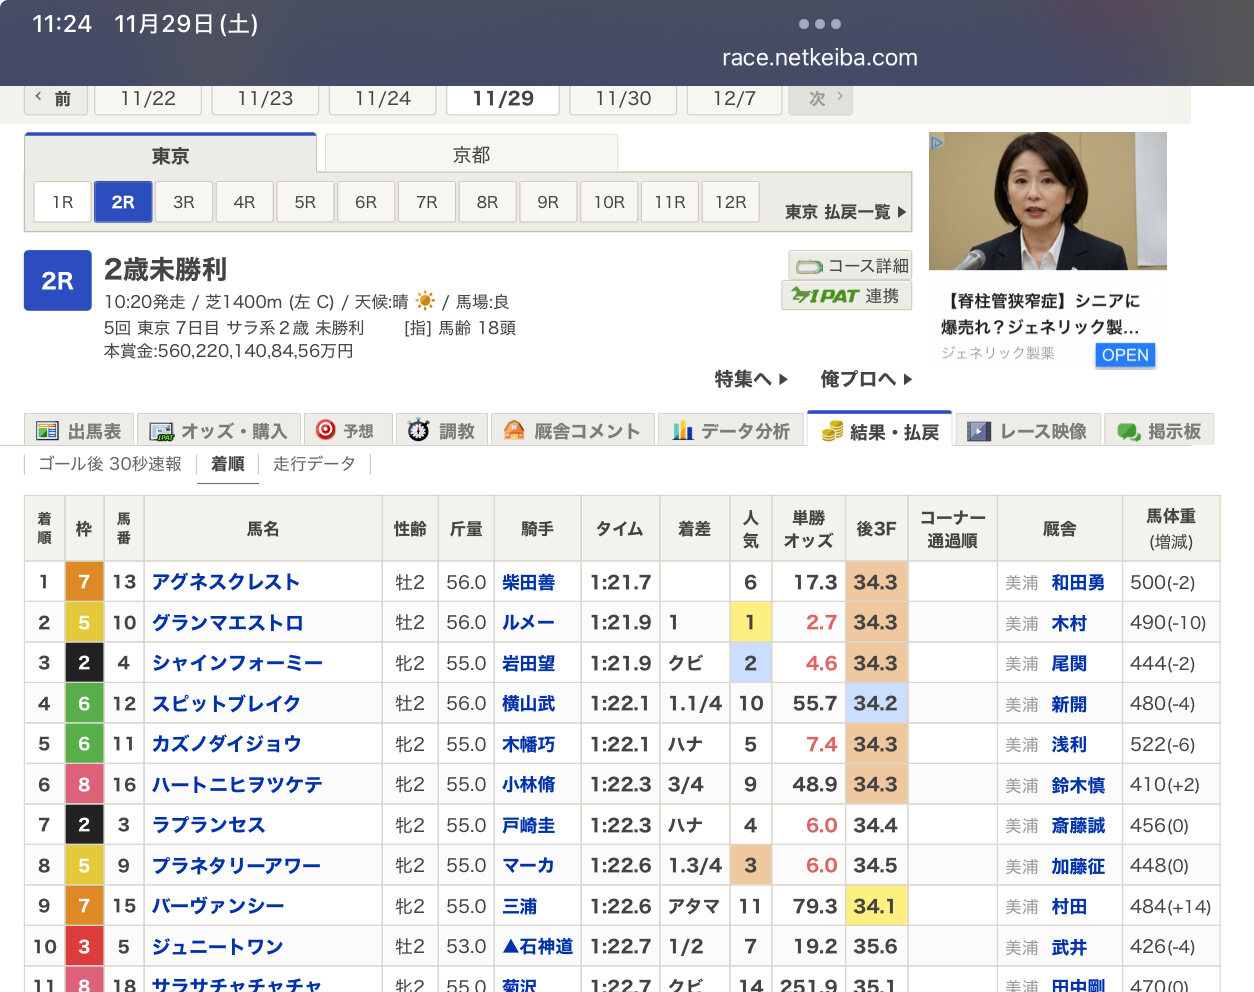Click the IPAT 連携 button
This screenshot has width=1254, height=992.
[846, 296]
